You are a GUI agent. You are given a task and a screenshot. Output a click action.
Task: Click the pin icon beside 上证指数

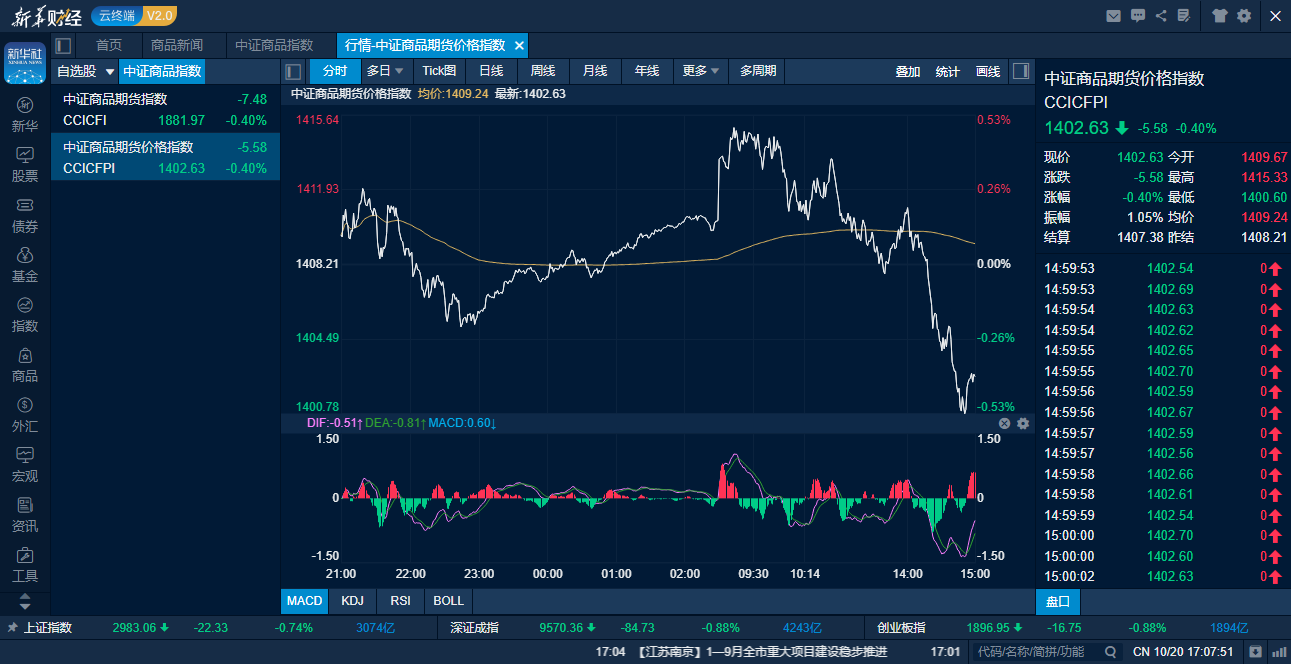click(12, 628)
